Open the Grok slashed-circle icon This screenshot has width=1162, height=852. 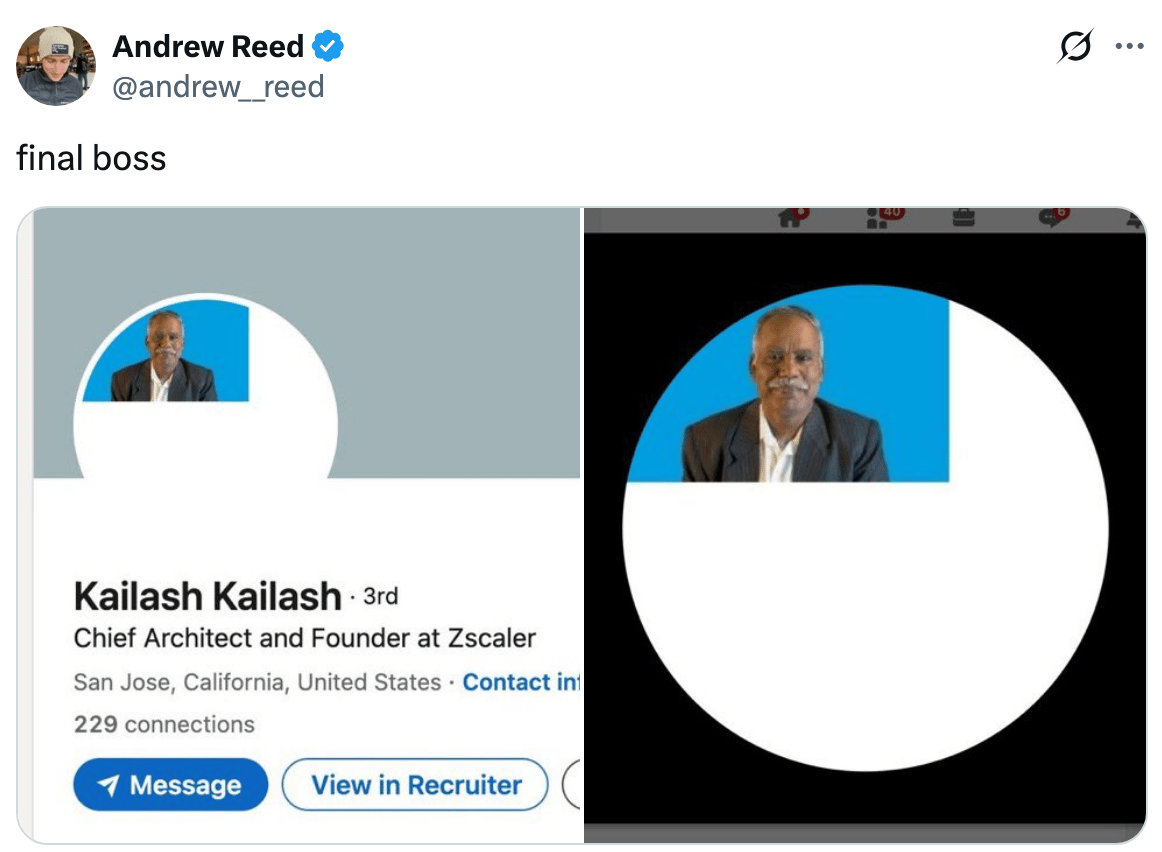tap(1075, 46)
